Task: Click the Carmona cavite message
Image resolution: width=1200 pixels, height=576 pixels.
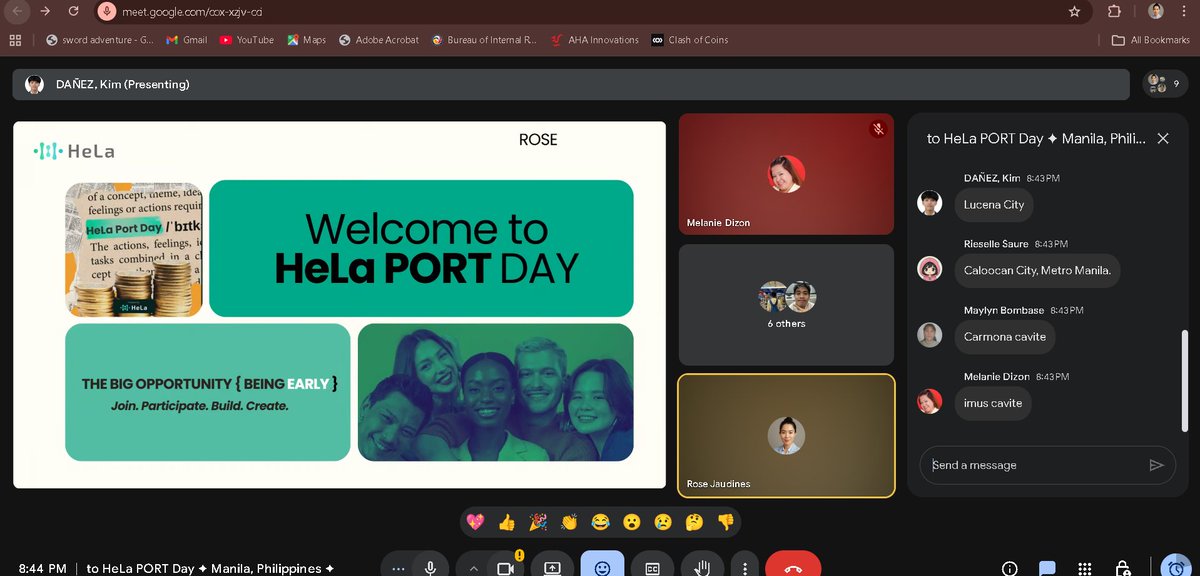Action: tap(1005, 337)
